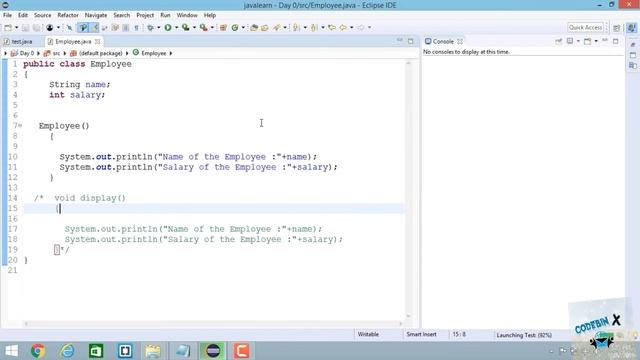640x360 pixels.
Task: Jump to Last Edit Location icon
Action: 332,27
